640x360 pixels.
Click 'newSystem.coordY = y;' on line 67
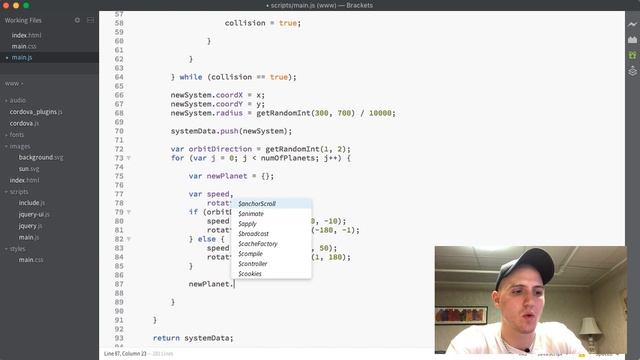coord(218,104)
